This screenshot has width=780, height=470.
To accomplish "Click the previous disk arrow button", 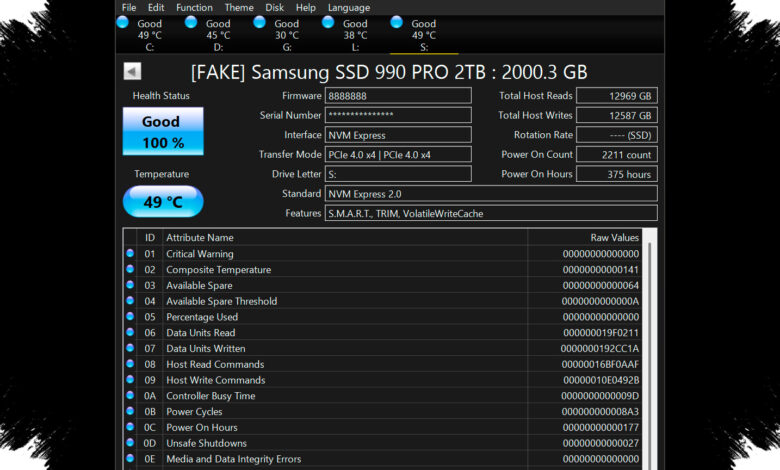I will [132, 71].
